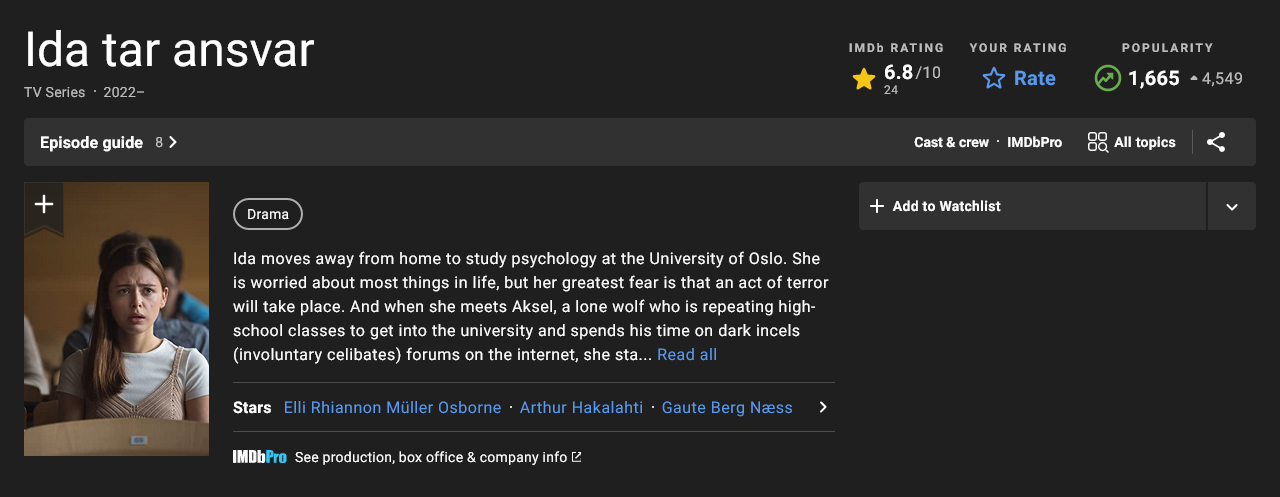Open All topics
1280x497 pixels.
click(1132, 142)
